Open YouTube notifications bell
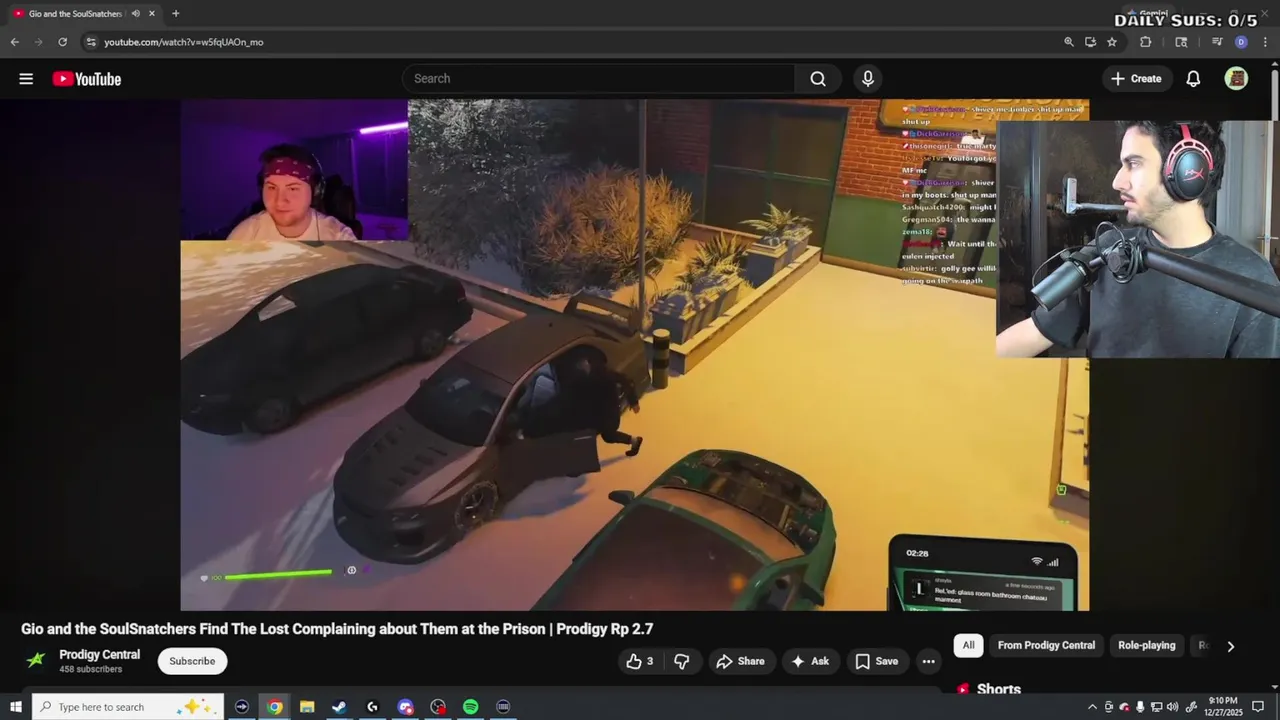This screenshot has width=1280, height=720. tap(1193, 79)
